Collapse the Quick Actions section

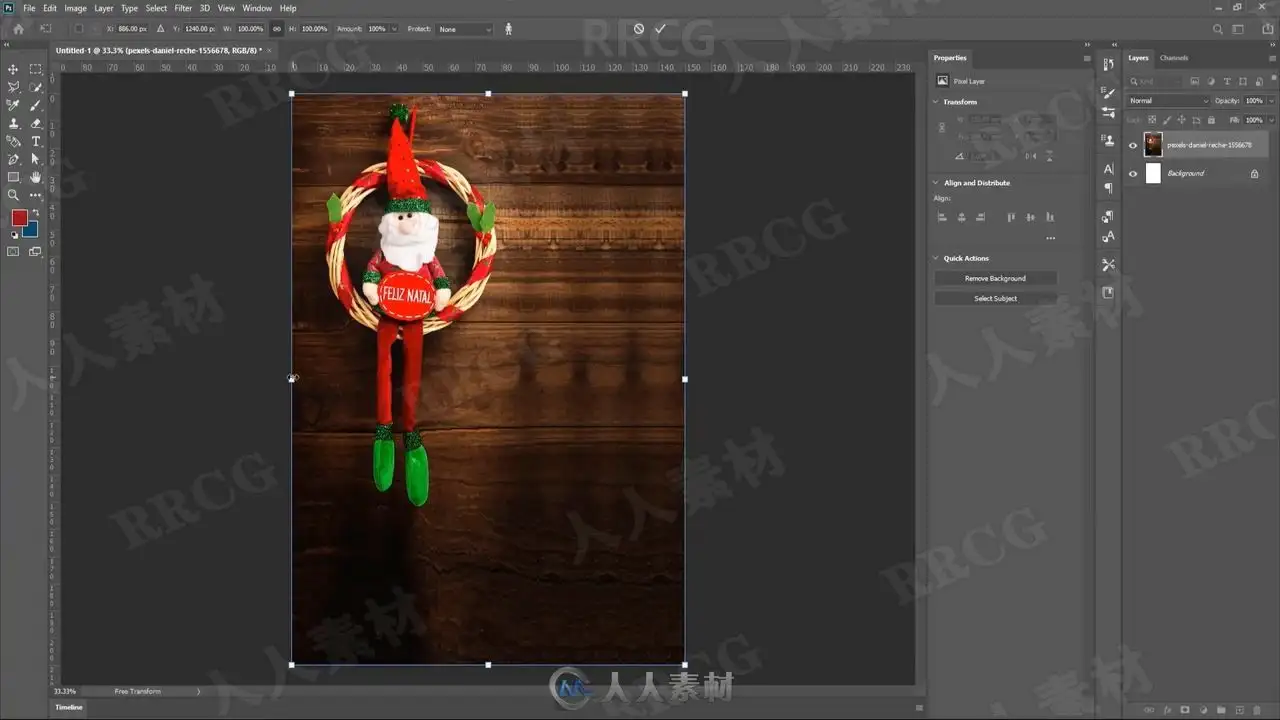936,258
